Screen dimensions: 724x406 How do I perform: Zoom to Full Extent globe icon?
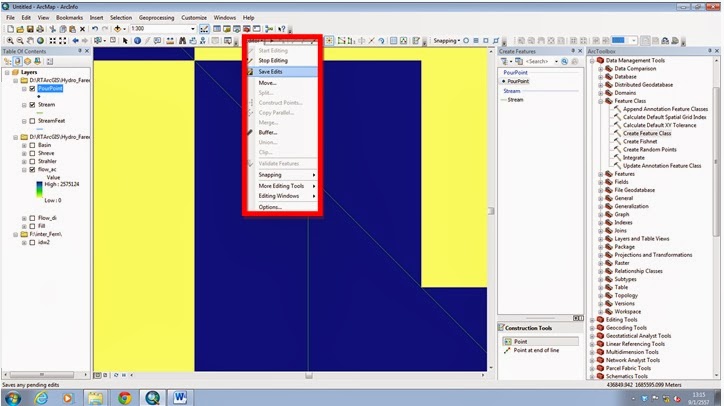click(x=40, y=41)
